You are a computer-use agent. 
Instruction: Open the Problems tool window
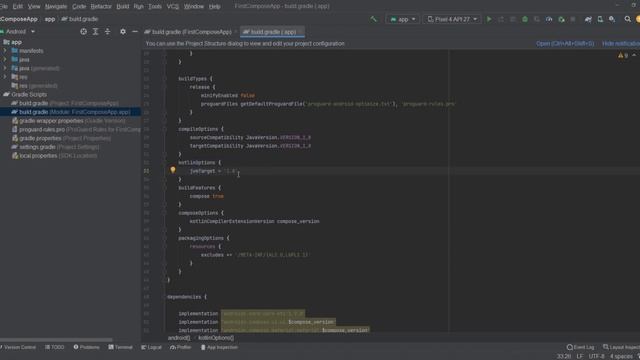(x=87, y=347)
